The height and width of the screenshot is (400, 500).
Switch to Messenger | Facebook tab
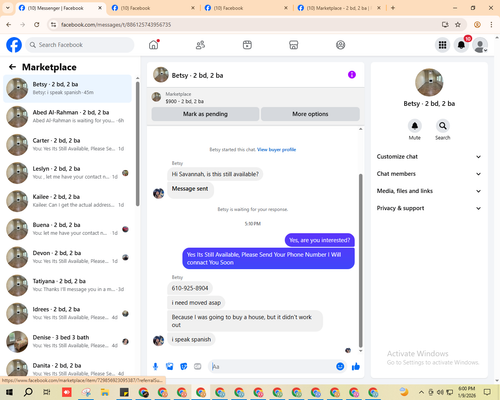(x=60, y=8)
